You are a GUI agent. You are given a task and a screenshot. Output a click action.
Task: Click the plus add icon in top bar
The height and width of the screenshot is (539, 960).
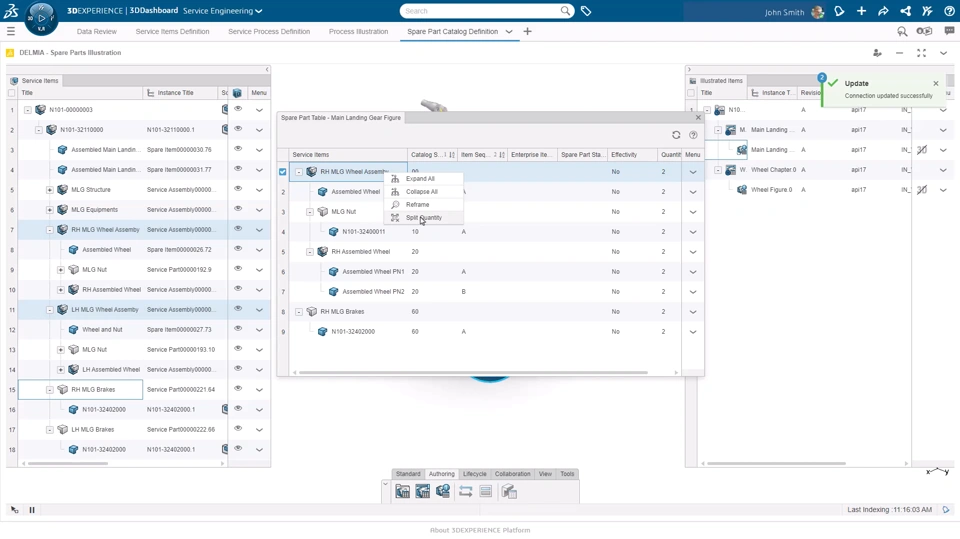pyautogui.click(x=861, y=11)
